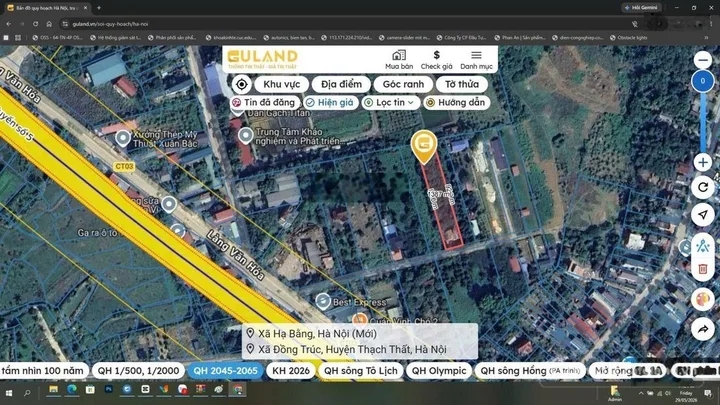
Task: Click the GULAND logo
Action: [x=263, y=58]
